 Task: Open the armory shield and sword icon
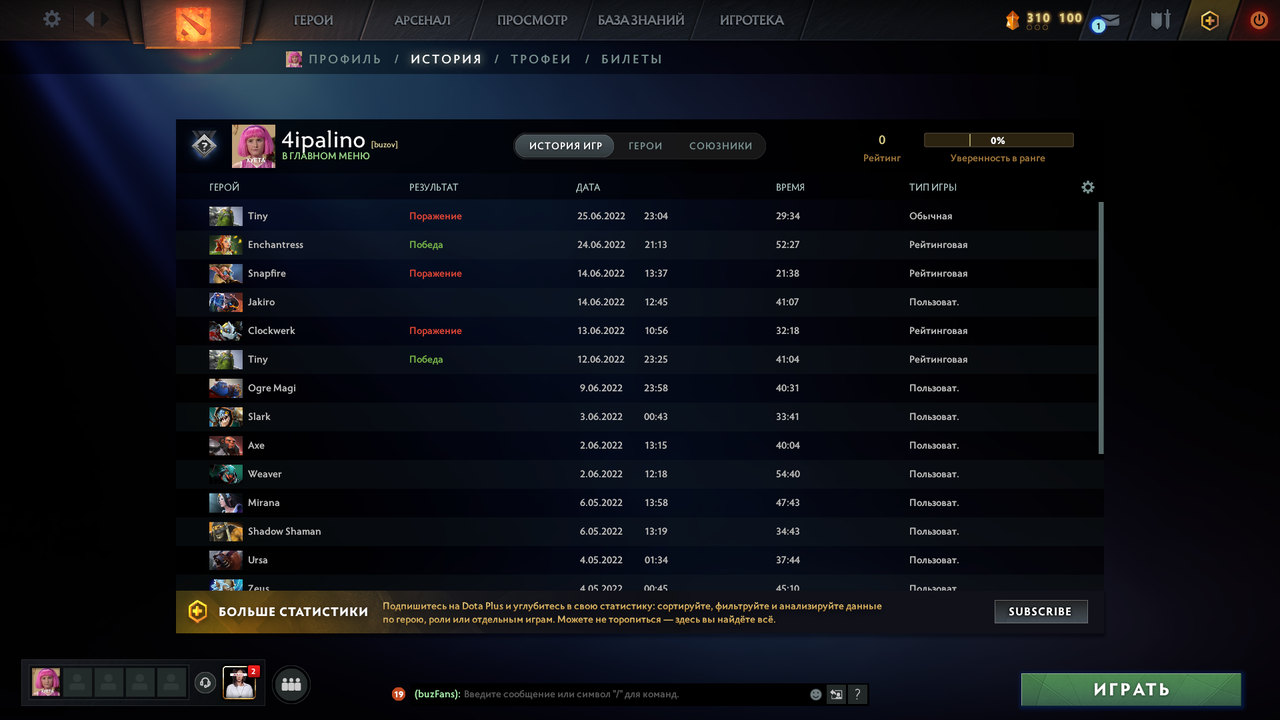click(x=1160, y=19)
